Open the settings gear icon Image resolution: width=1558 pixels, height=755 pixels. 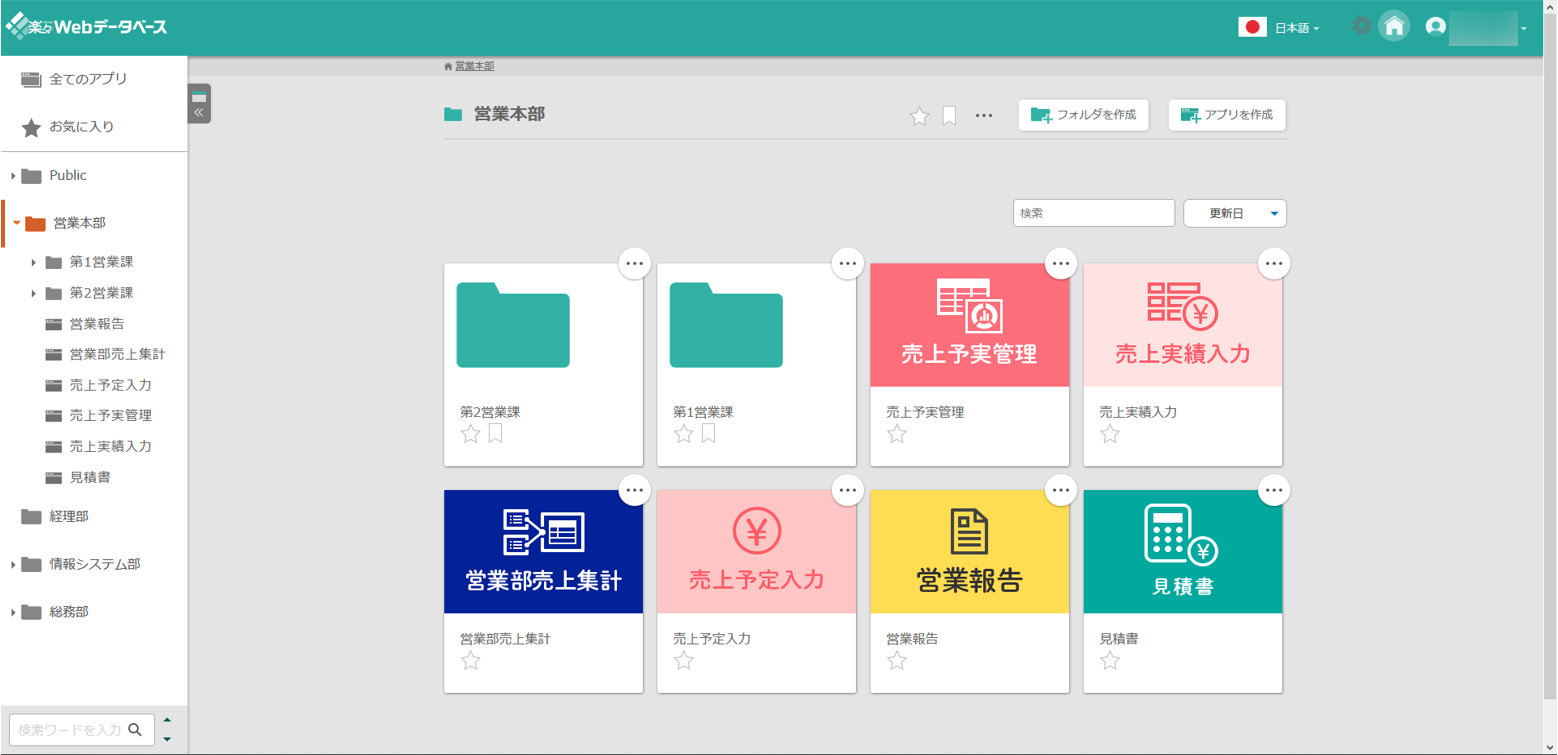(x=1362, y=26)
